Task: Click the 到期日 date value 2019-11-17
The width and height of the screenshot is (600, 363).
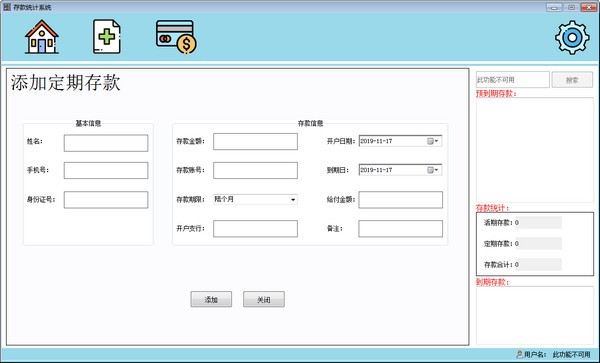Action: coord(376,170)
